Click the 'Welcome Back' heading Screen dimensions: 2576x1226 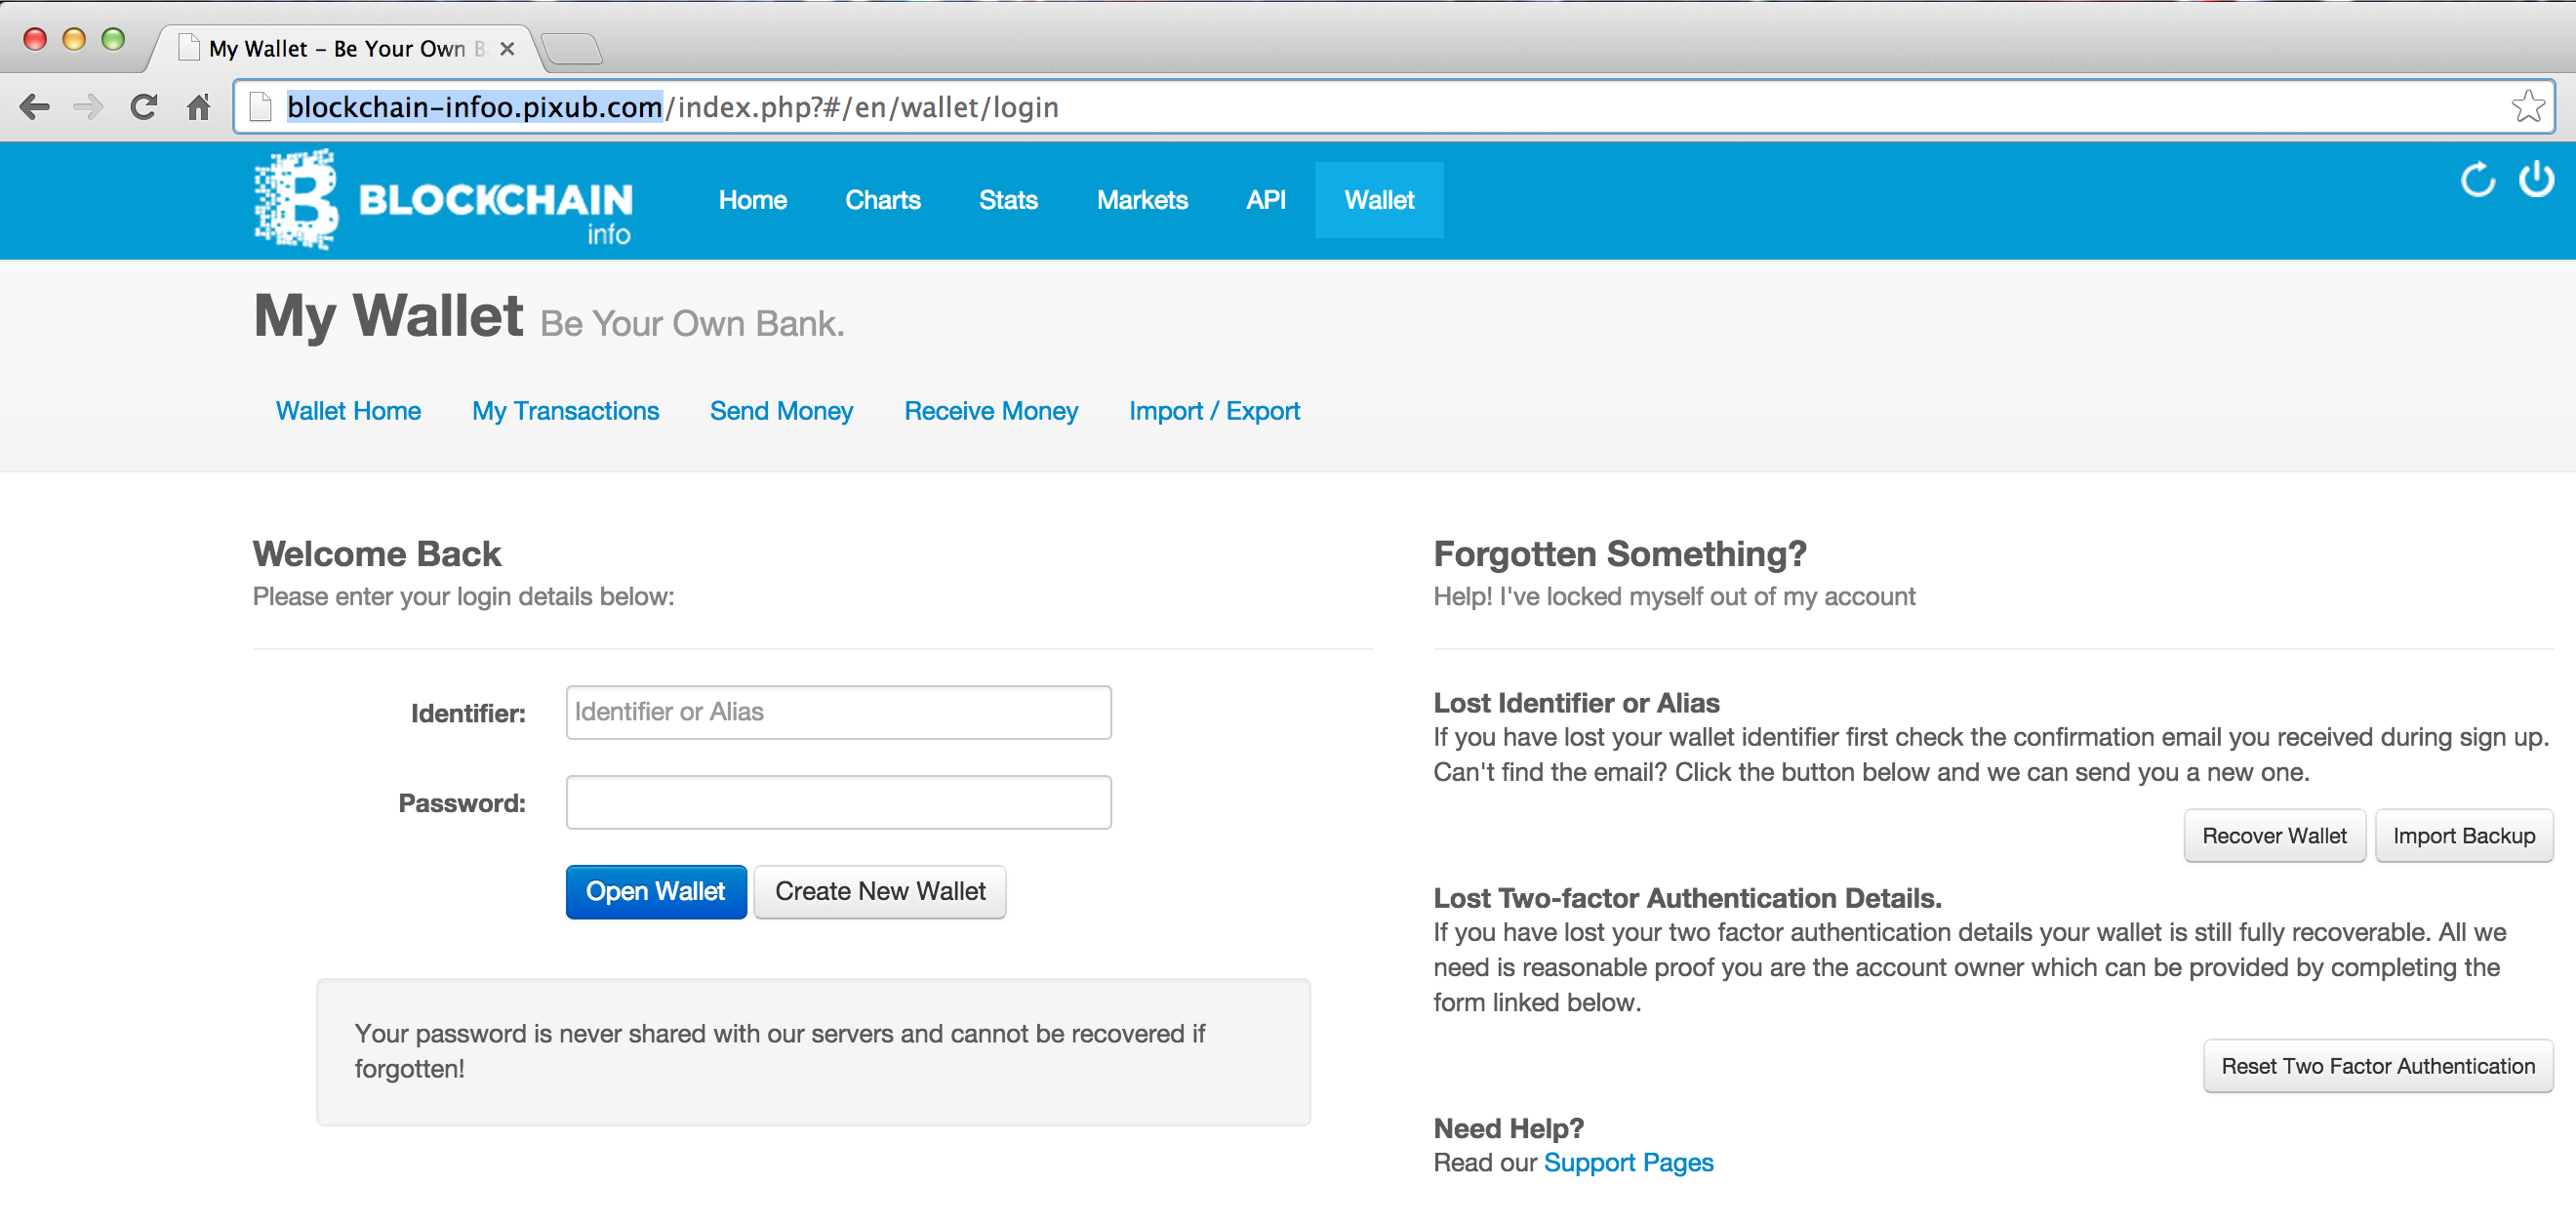click(x=377, y=553)
